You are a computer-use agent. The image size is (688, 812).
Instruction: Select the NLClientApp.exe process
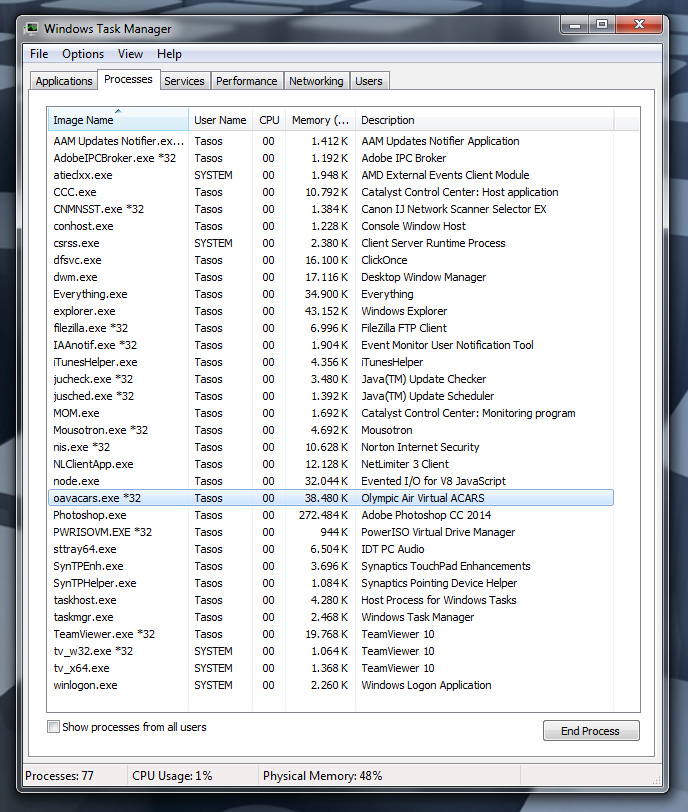[331, 464]
